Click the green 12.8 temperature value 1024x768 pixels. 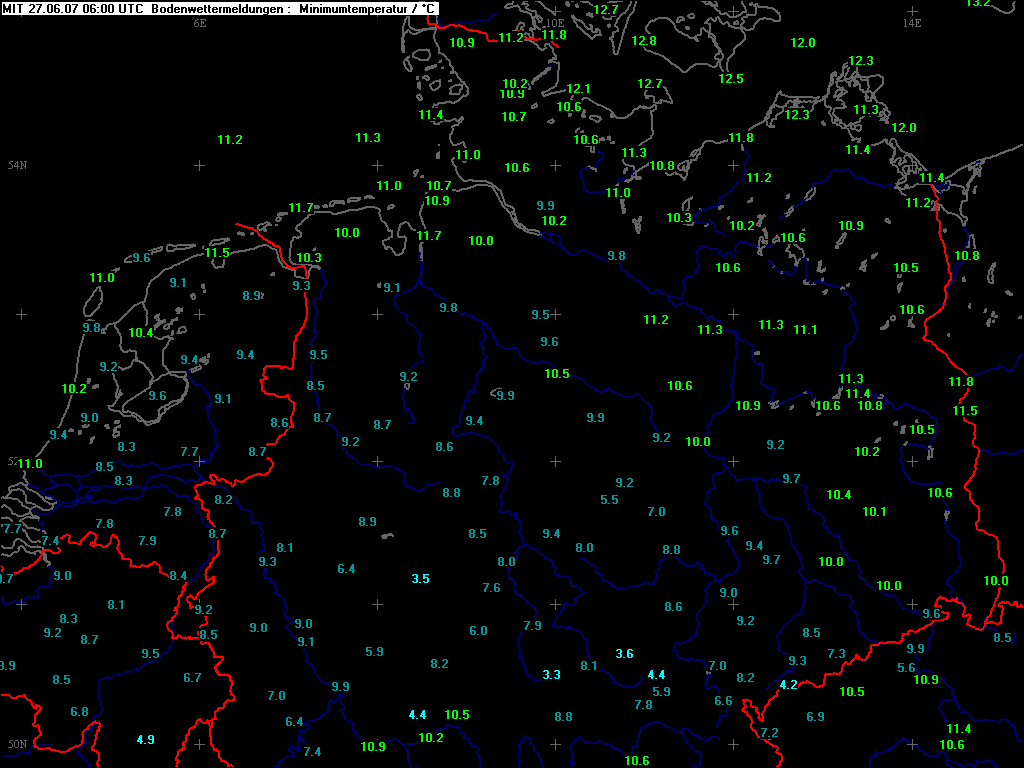click(x=644, y=41)
